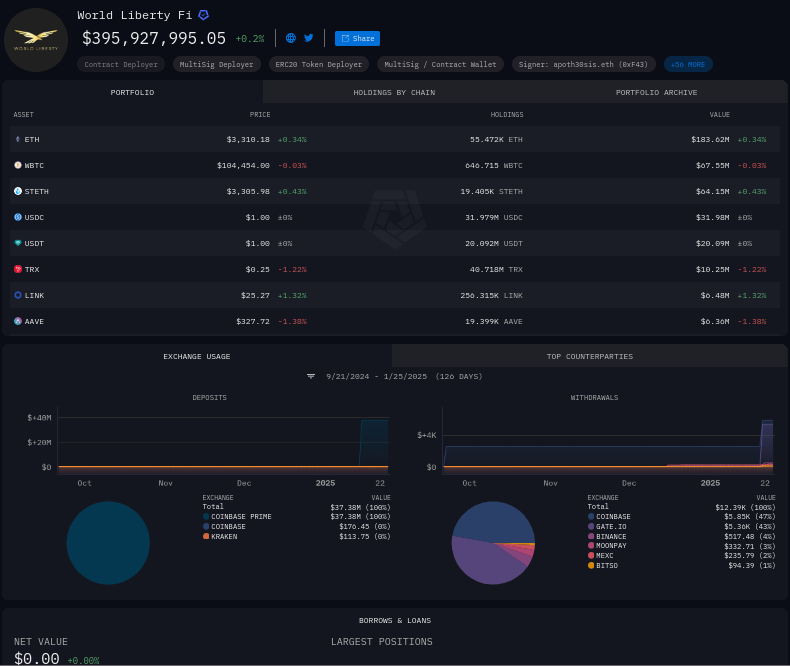Click the ETH token icon
The height and width of the screenshot is (666, 790).
click(18, 139)
